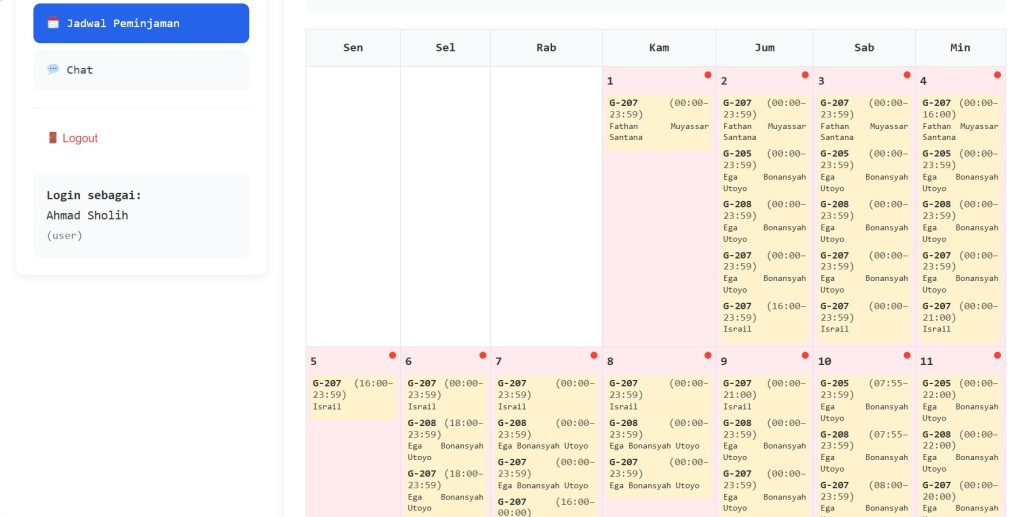Screen dimensions: 1024x517
Task: Select the Sab column header
Action: tap(864, 48)
